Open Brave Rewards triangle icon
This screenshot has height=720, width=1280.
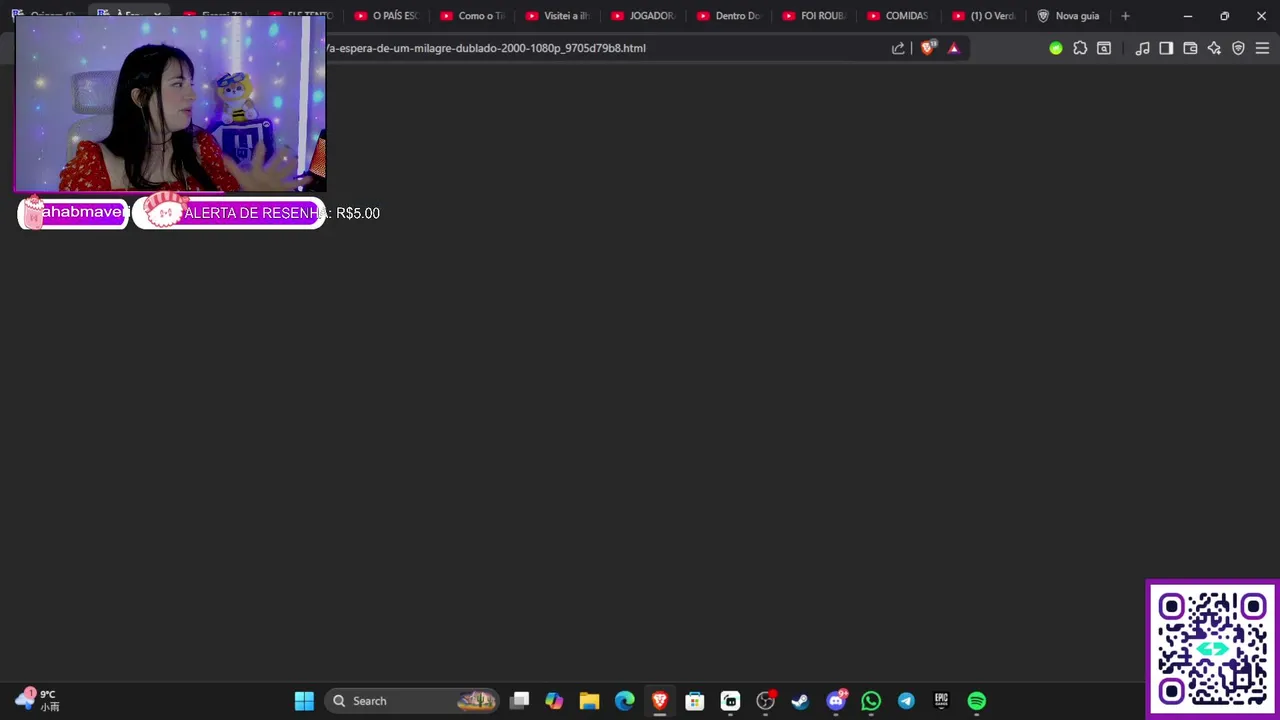pos(953,48)
